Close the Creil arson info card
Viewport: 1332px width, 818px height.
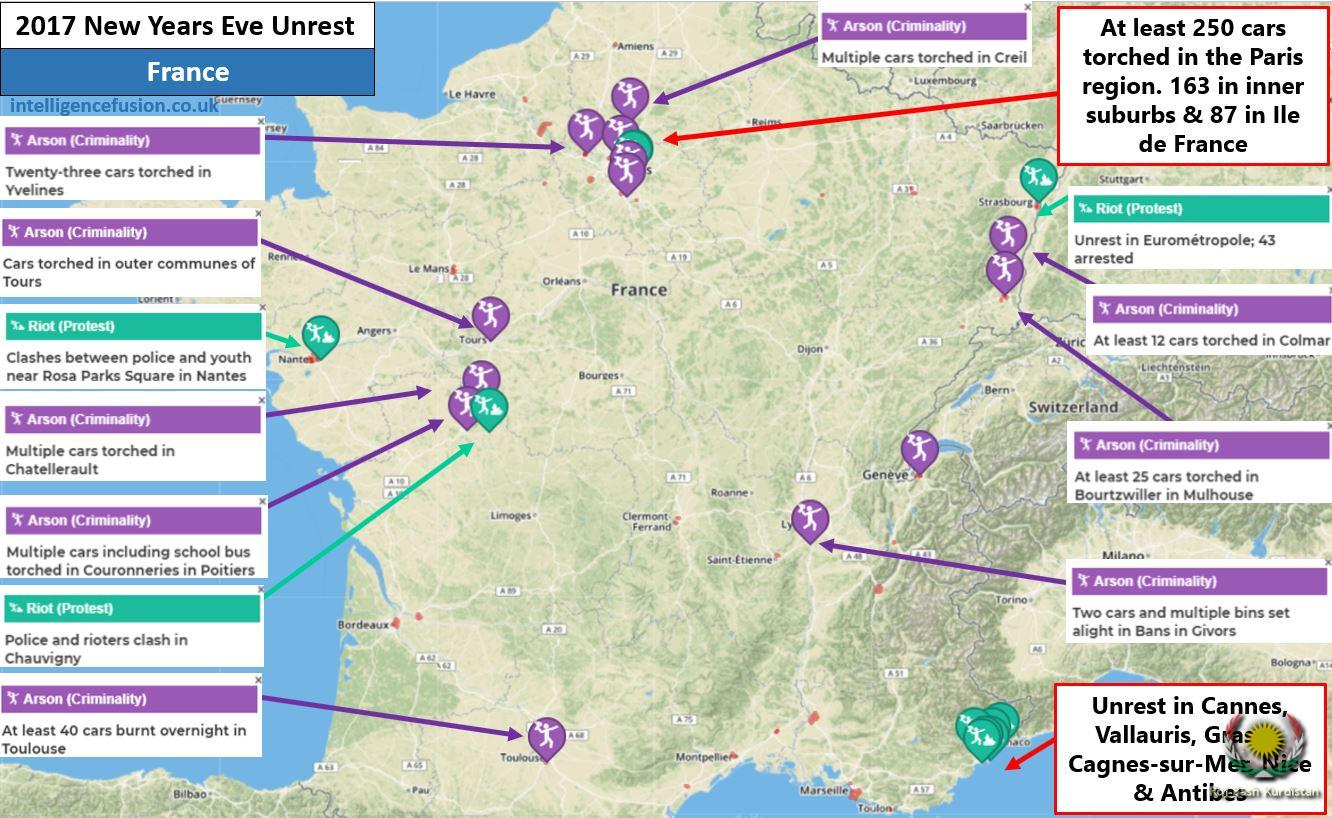(1027, 7)
